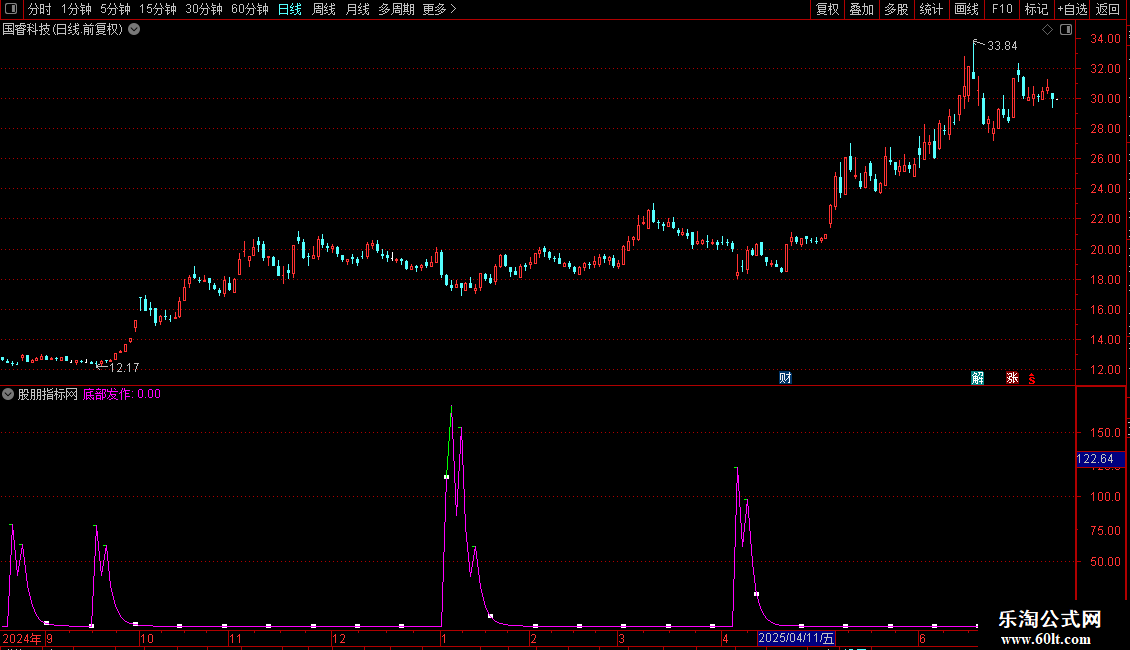Open the 复权 adjustment menu
Viewport: 1130px width, 650px height.
pos(827,9)
